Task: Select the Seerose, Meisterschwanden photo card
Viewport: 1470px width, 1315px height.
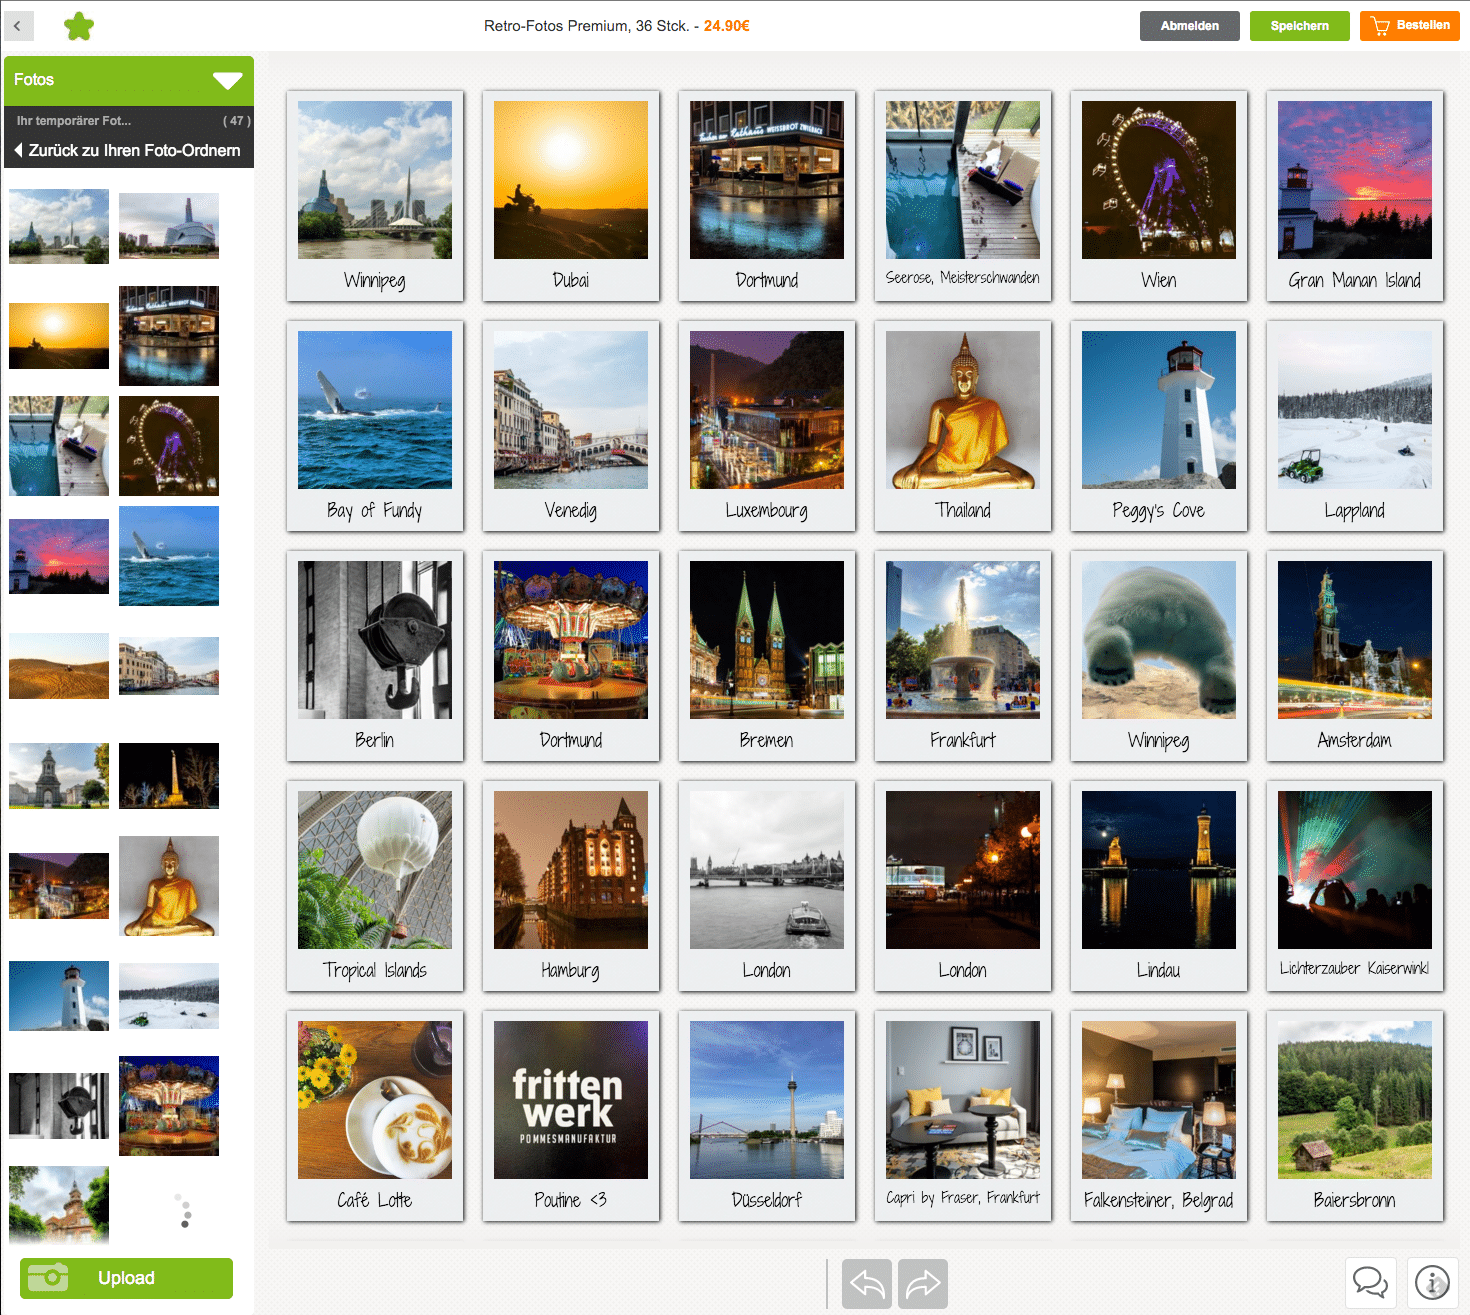Action: (963, 196)
